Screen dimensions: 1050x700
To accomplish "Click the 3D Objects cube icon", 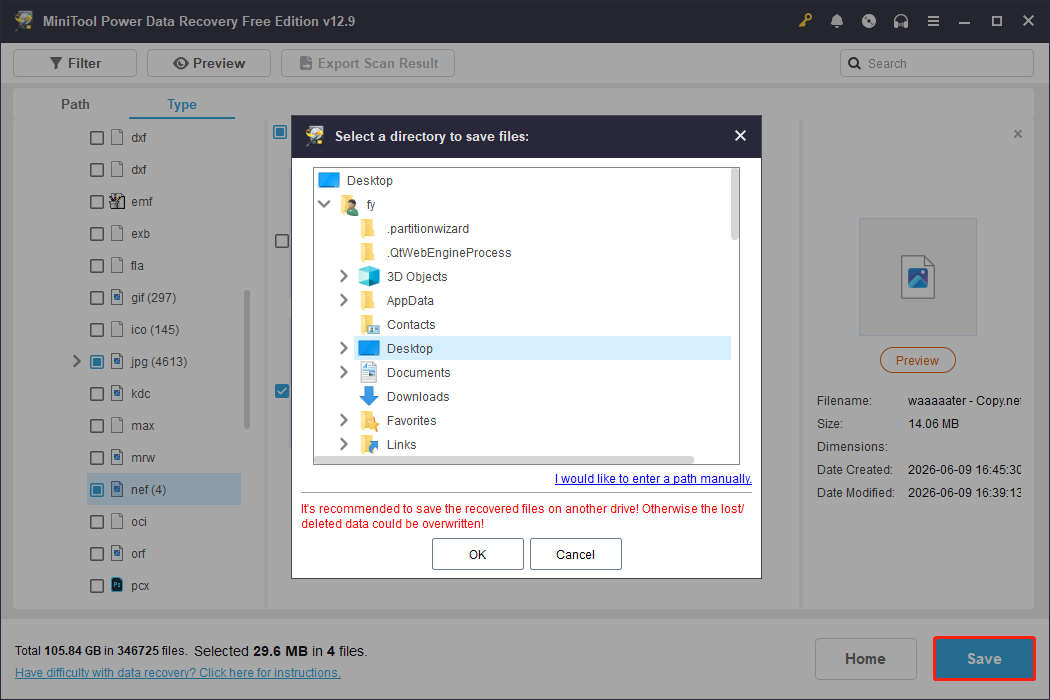I will coord(369,276).
